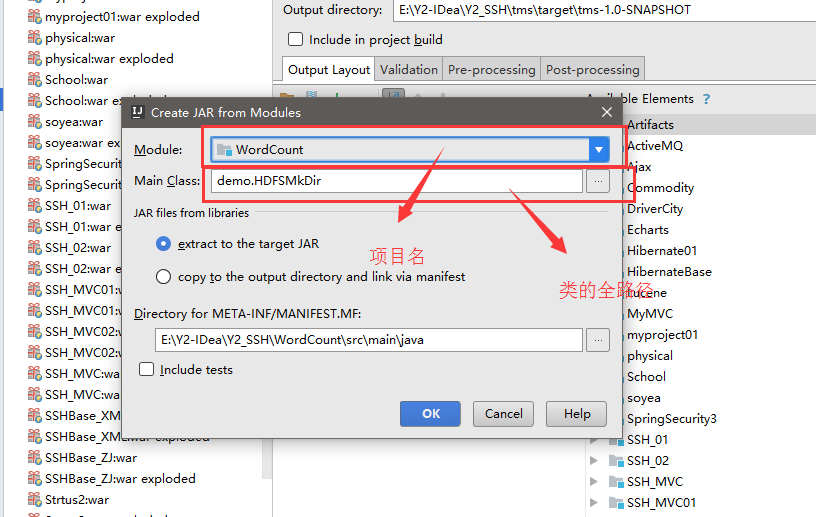
Task: Select School:war artifact in list
Action: [76, 80]
